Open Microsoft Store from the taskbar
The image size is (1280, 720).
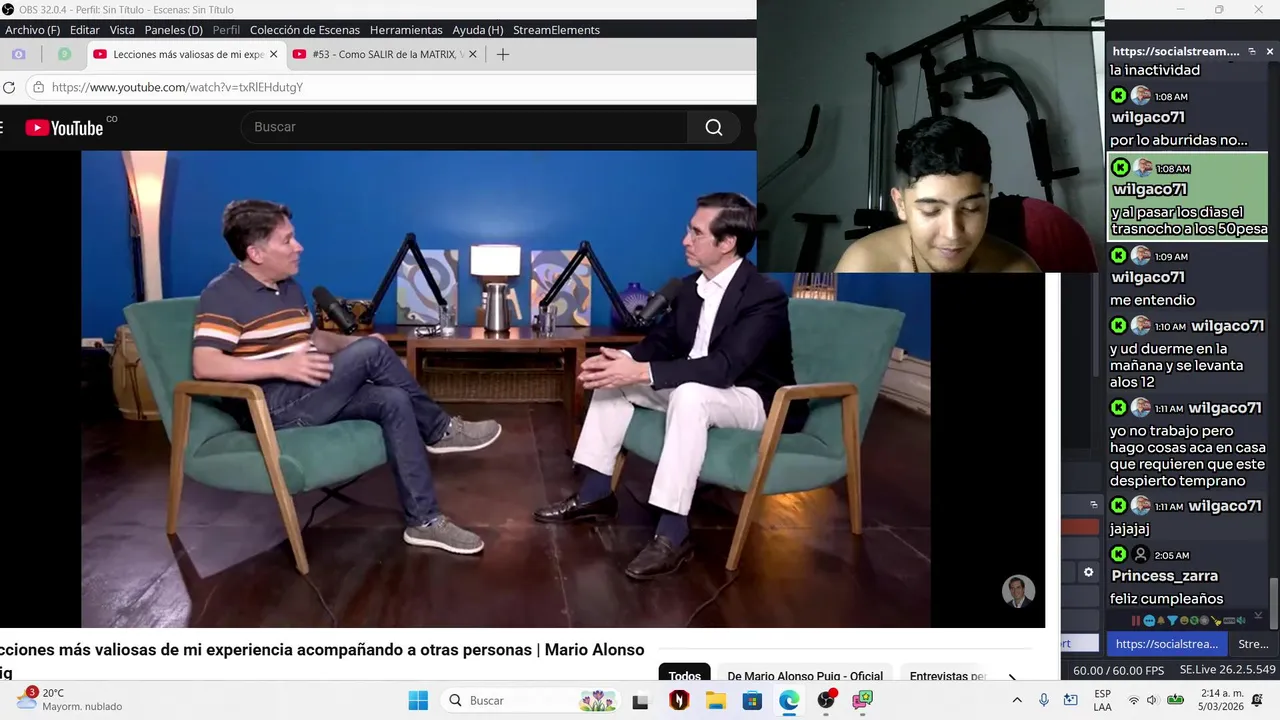(x=752, y=700)
